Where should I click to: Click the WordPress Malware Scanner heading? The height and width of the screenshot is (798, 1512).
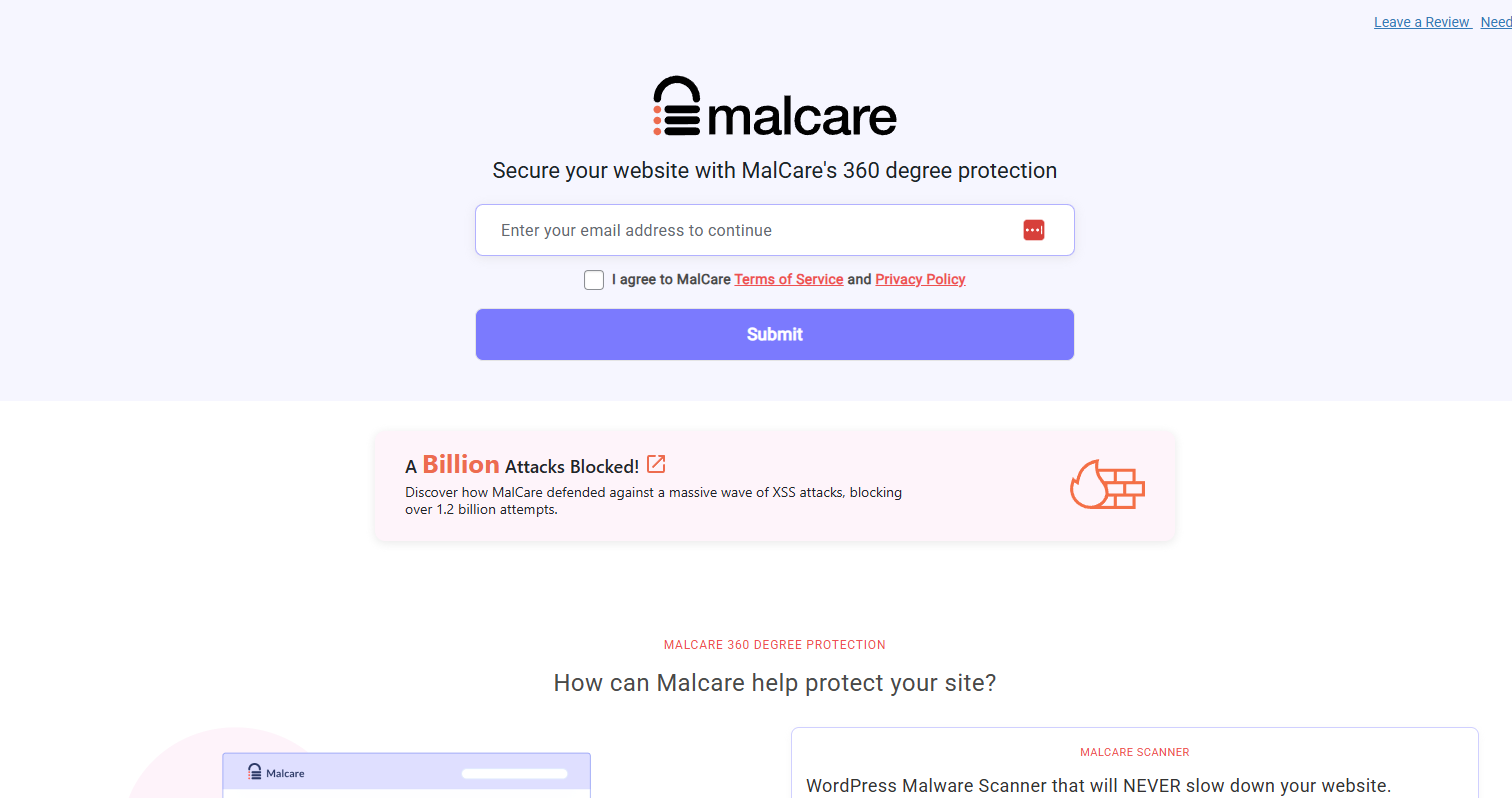point(1099,785)
